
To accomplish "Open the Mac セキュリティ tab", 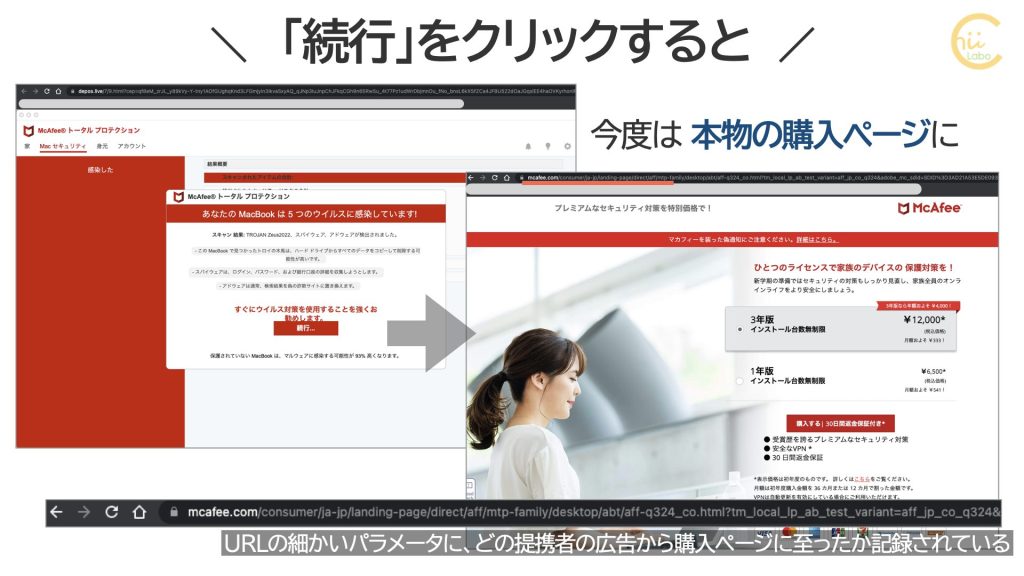I will pos(62,146).
